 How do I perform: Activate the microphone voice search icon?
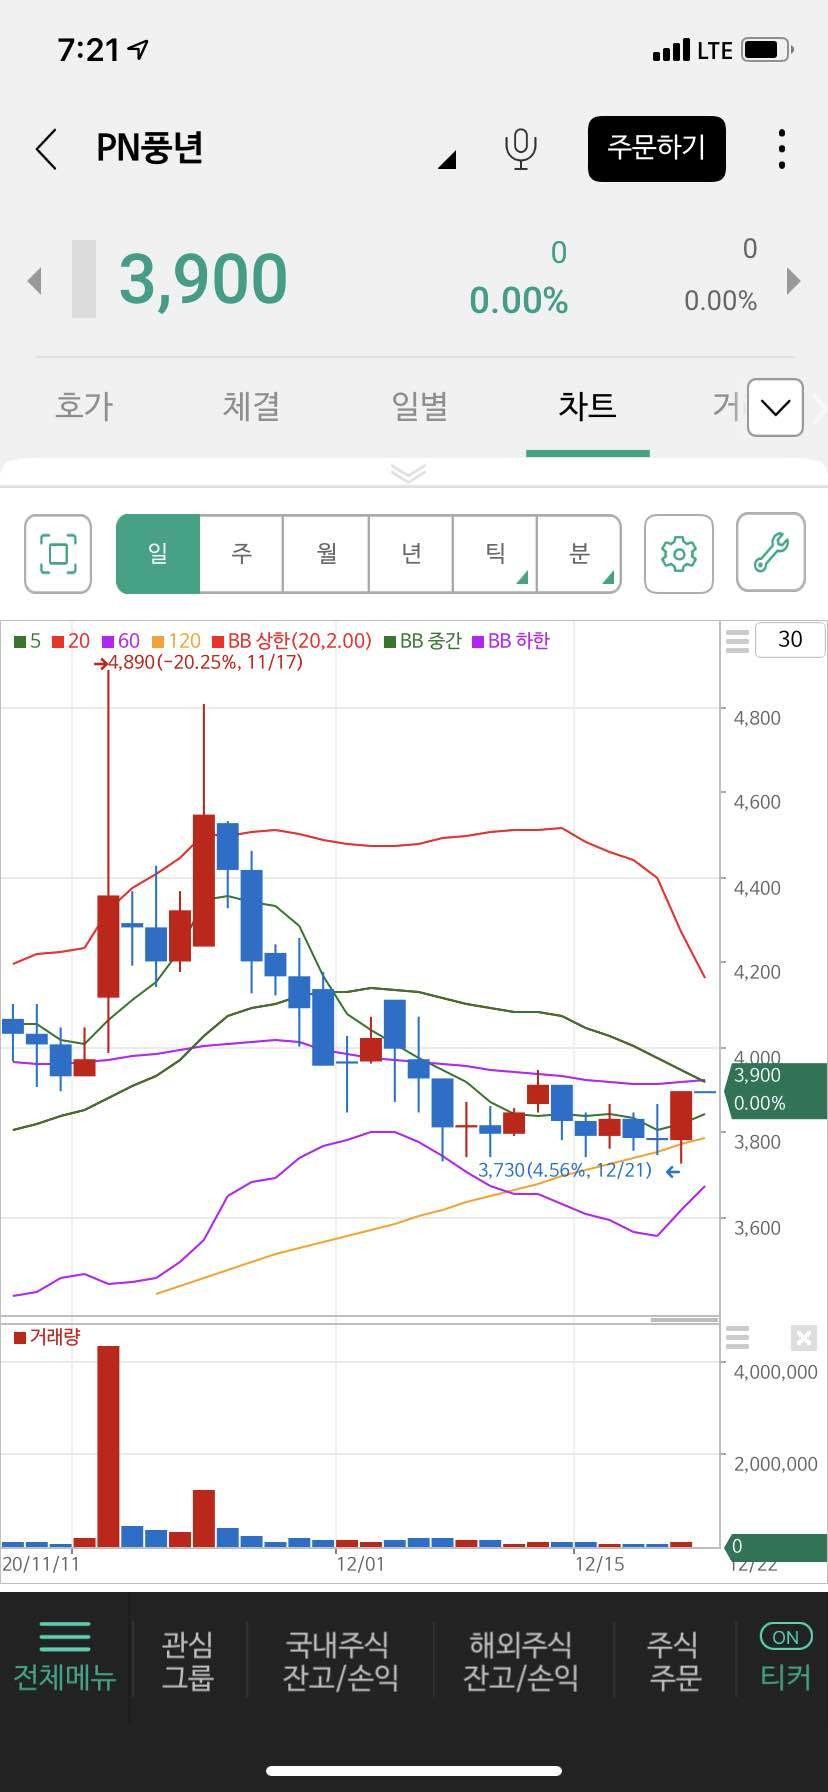point(519,149)
